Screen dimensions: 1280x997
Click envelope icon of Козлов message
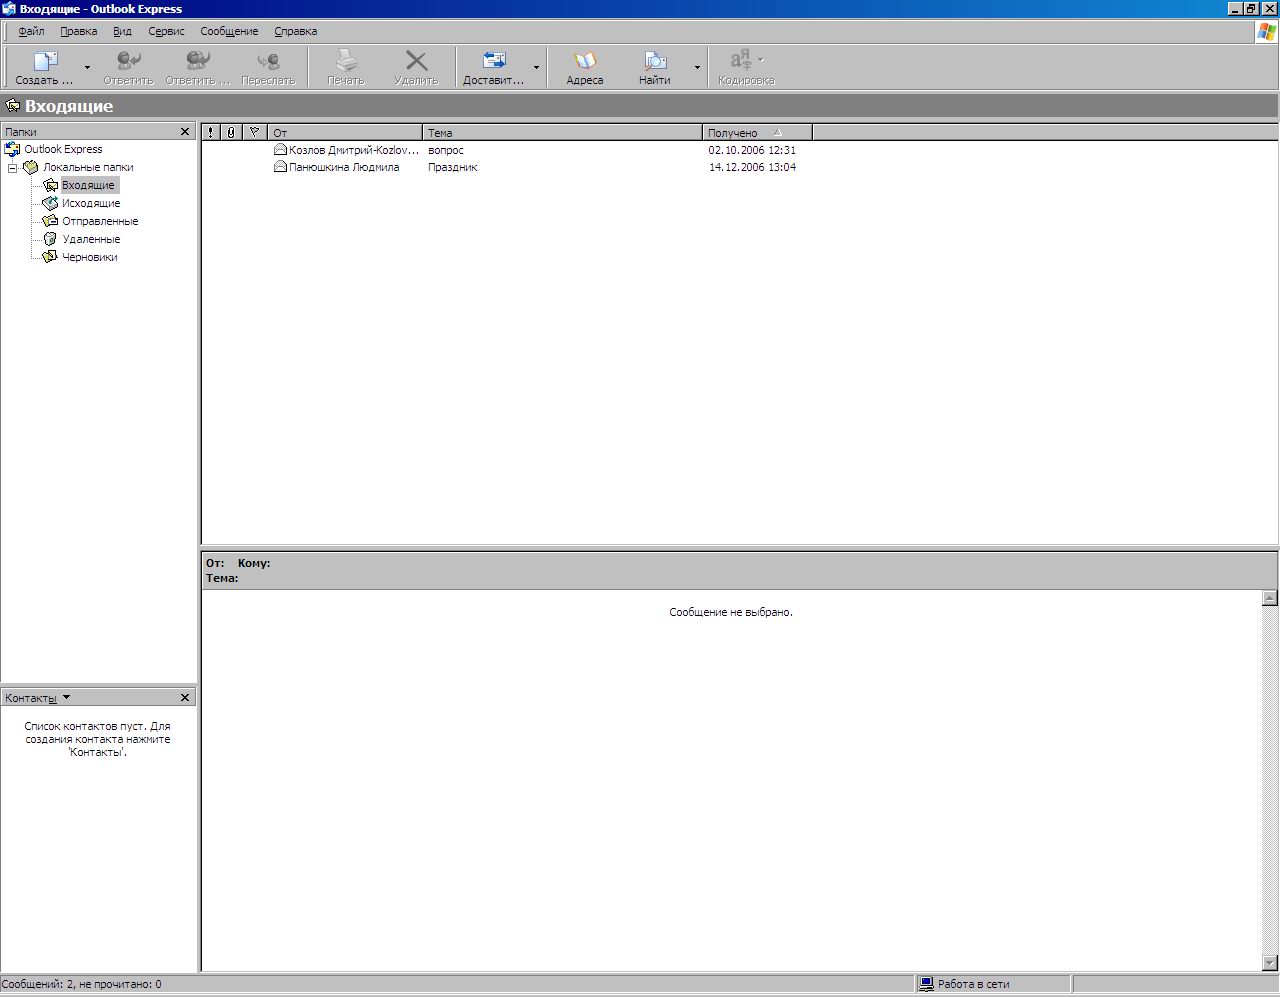coord(280,149)
